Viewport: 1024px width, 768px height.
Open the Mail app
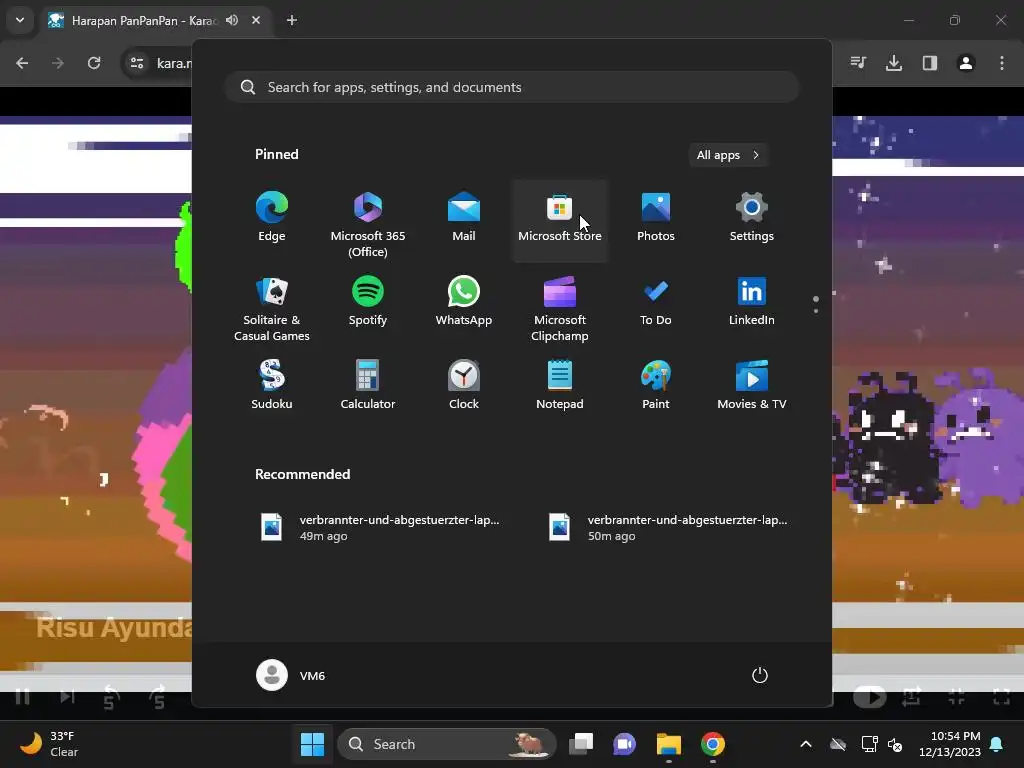click(464, 219)
